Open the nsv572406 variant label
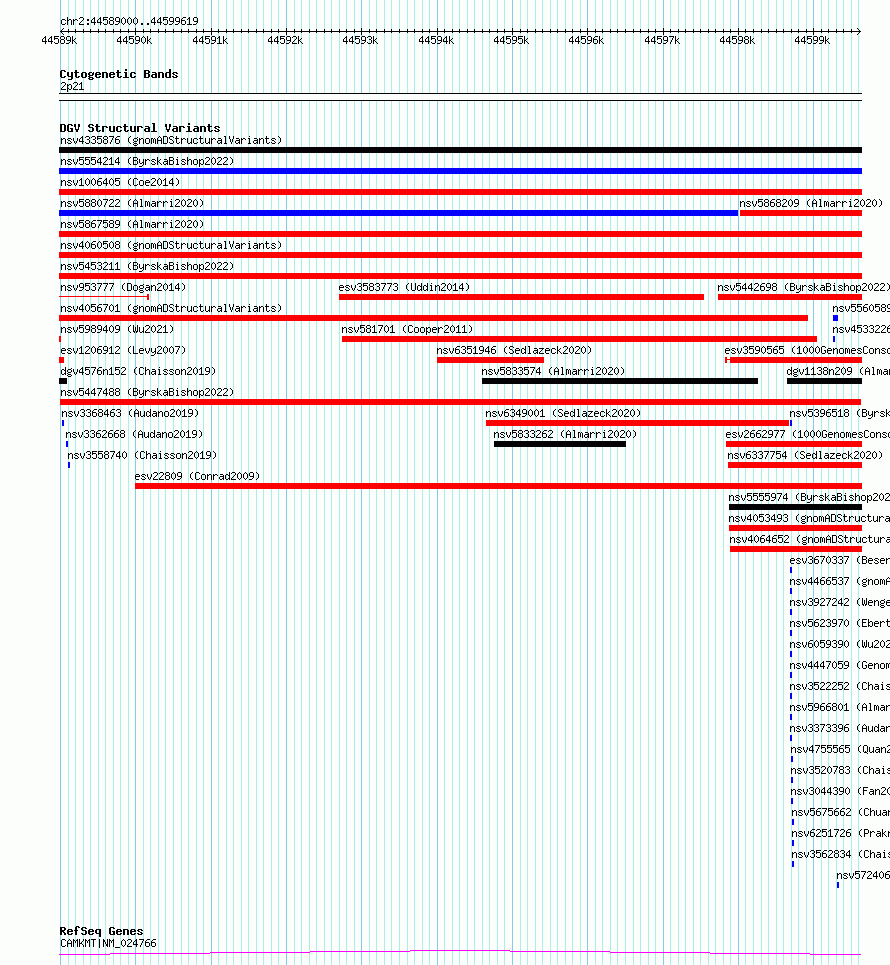This screenshot has height=965, width=890. 863,875
